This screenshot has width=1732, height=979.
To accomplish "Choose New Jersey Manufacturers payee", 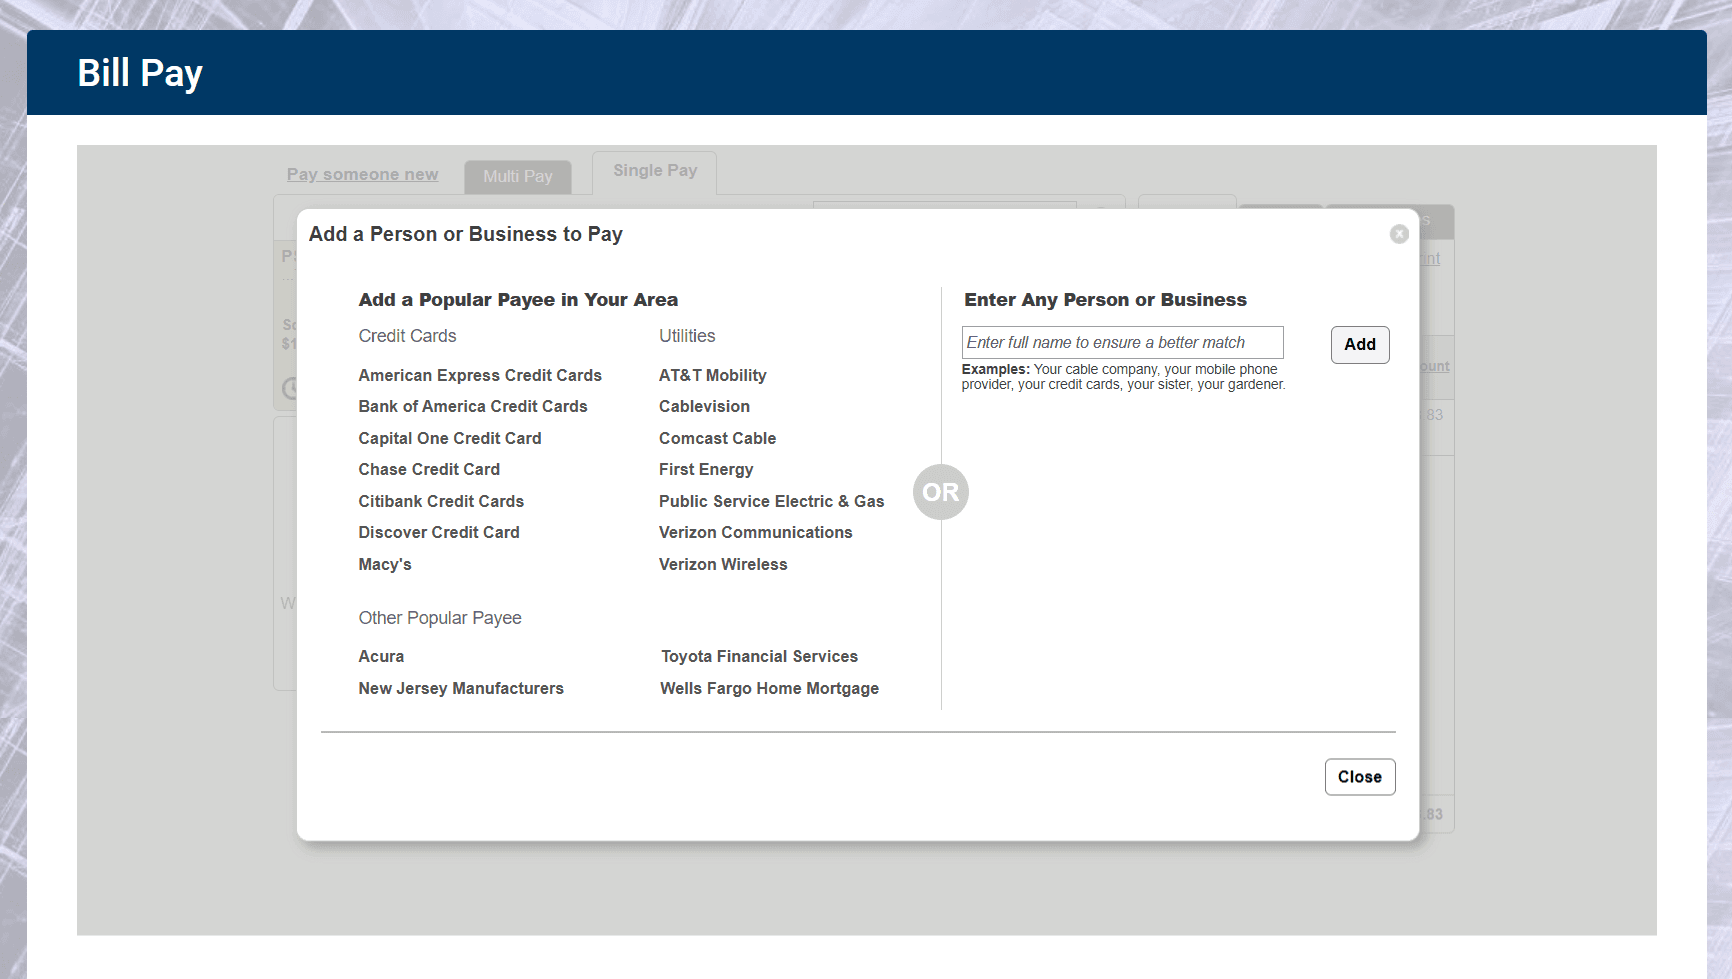I will (x=461, y=689).
